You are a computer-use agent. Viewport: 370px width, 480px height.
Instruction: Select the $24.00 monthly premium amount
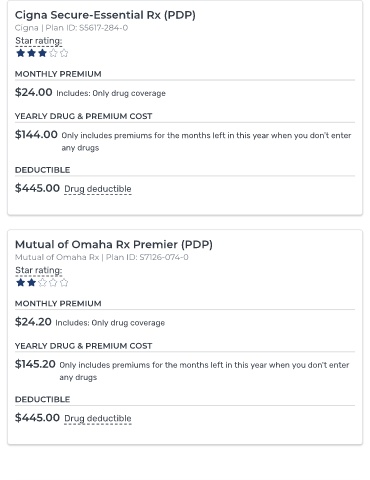[x=34, y=92]
